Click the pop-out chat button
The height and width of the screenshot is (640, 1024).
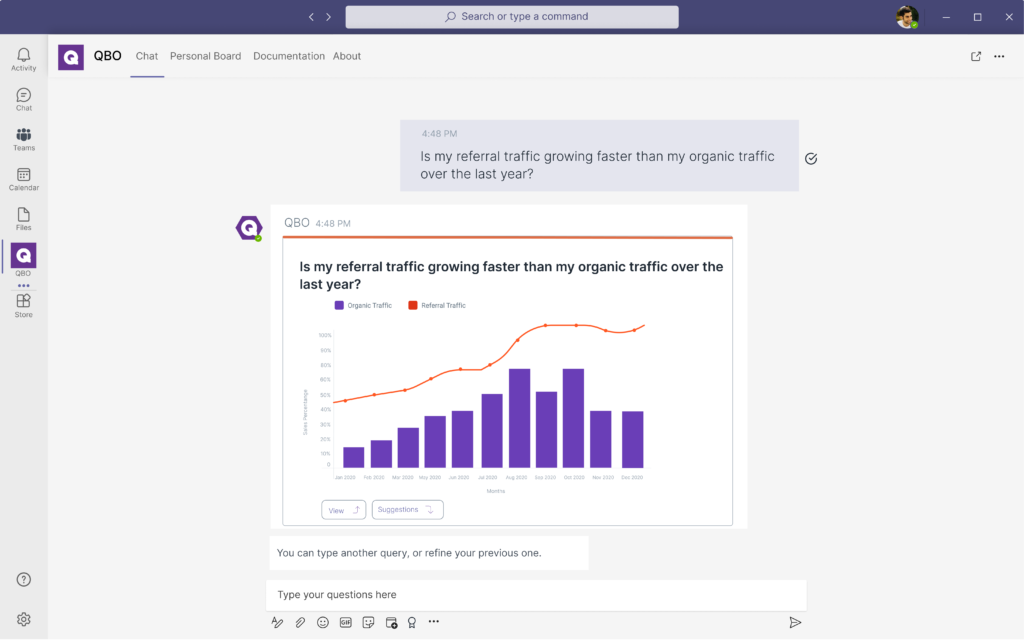(976, 57)
